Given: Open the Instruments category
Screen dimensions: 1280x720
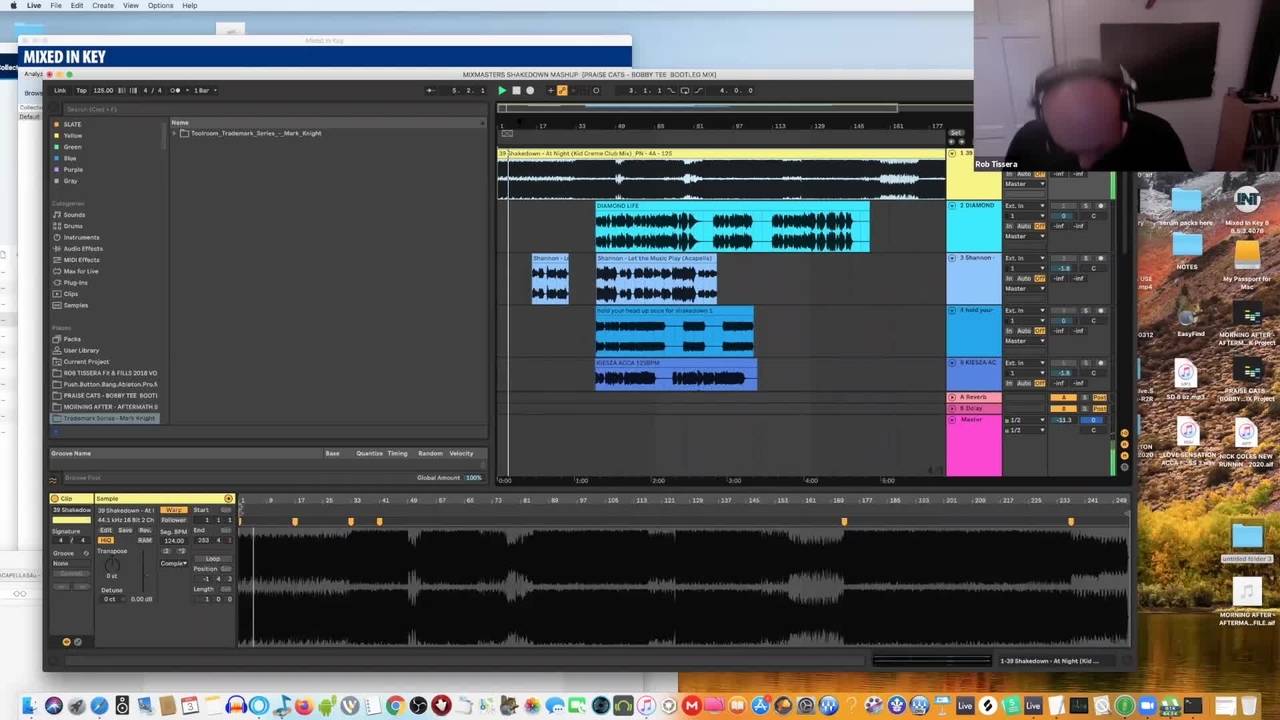Looking at the screenshot, I should [81, 237].
